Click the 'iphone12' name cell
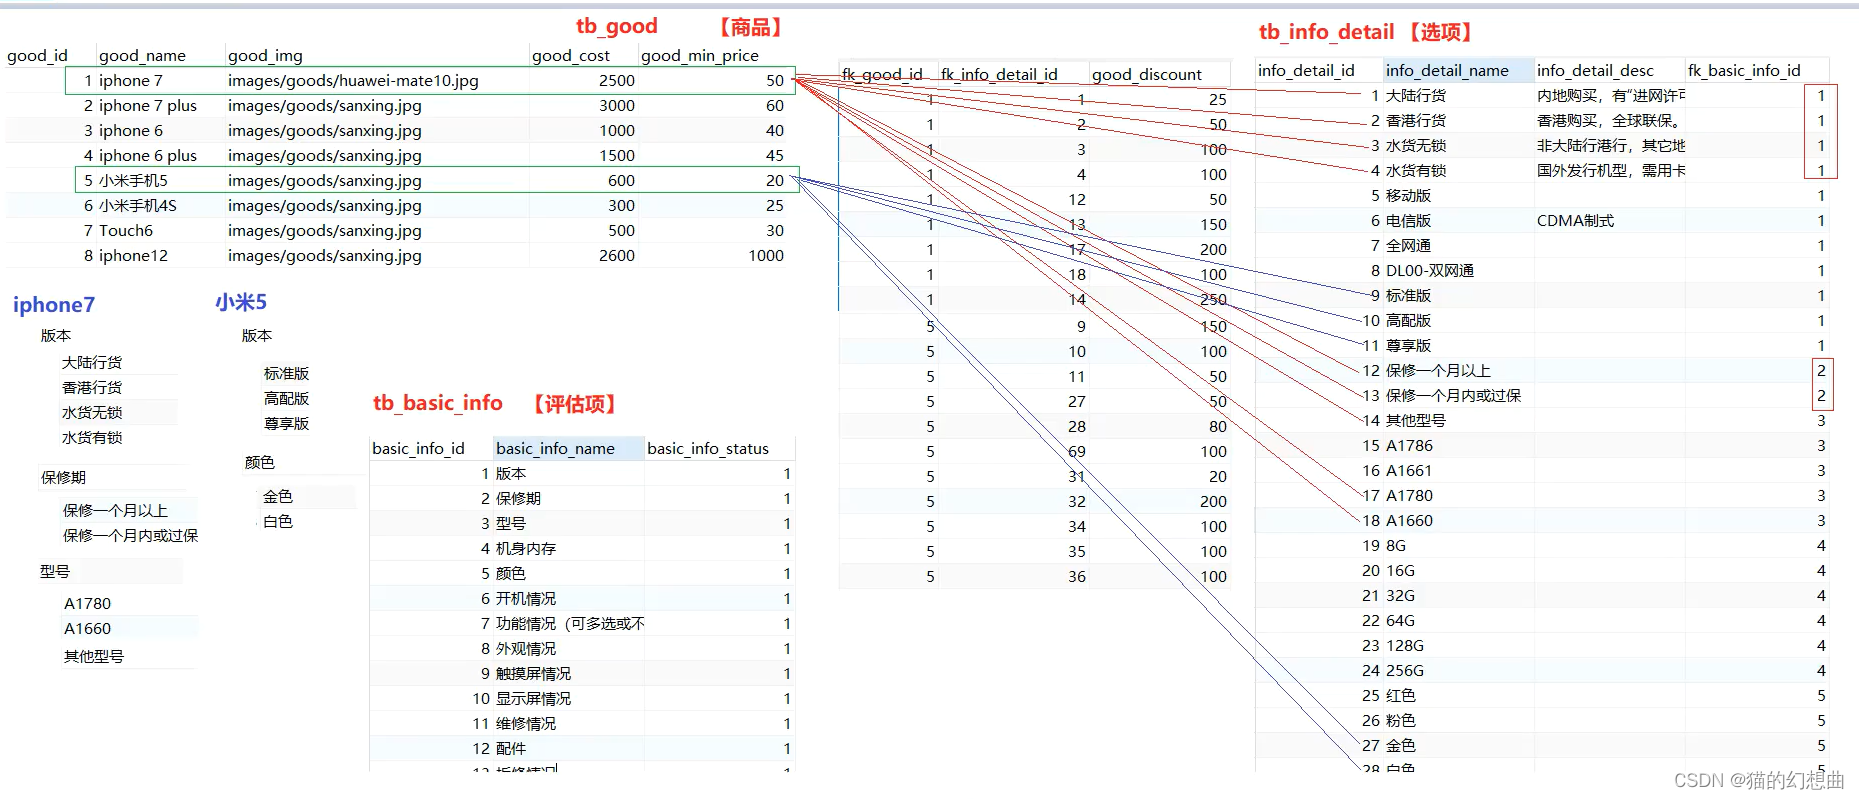1859x799 pixels. tap(134, 256)
